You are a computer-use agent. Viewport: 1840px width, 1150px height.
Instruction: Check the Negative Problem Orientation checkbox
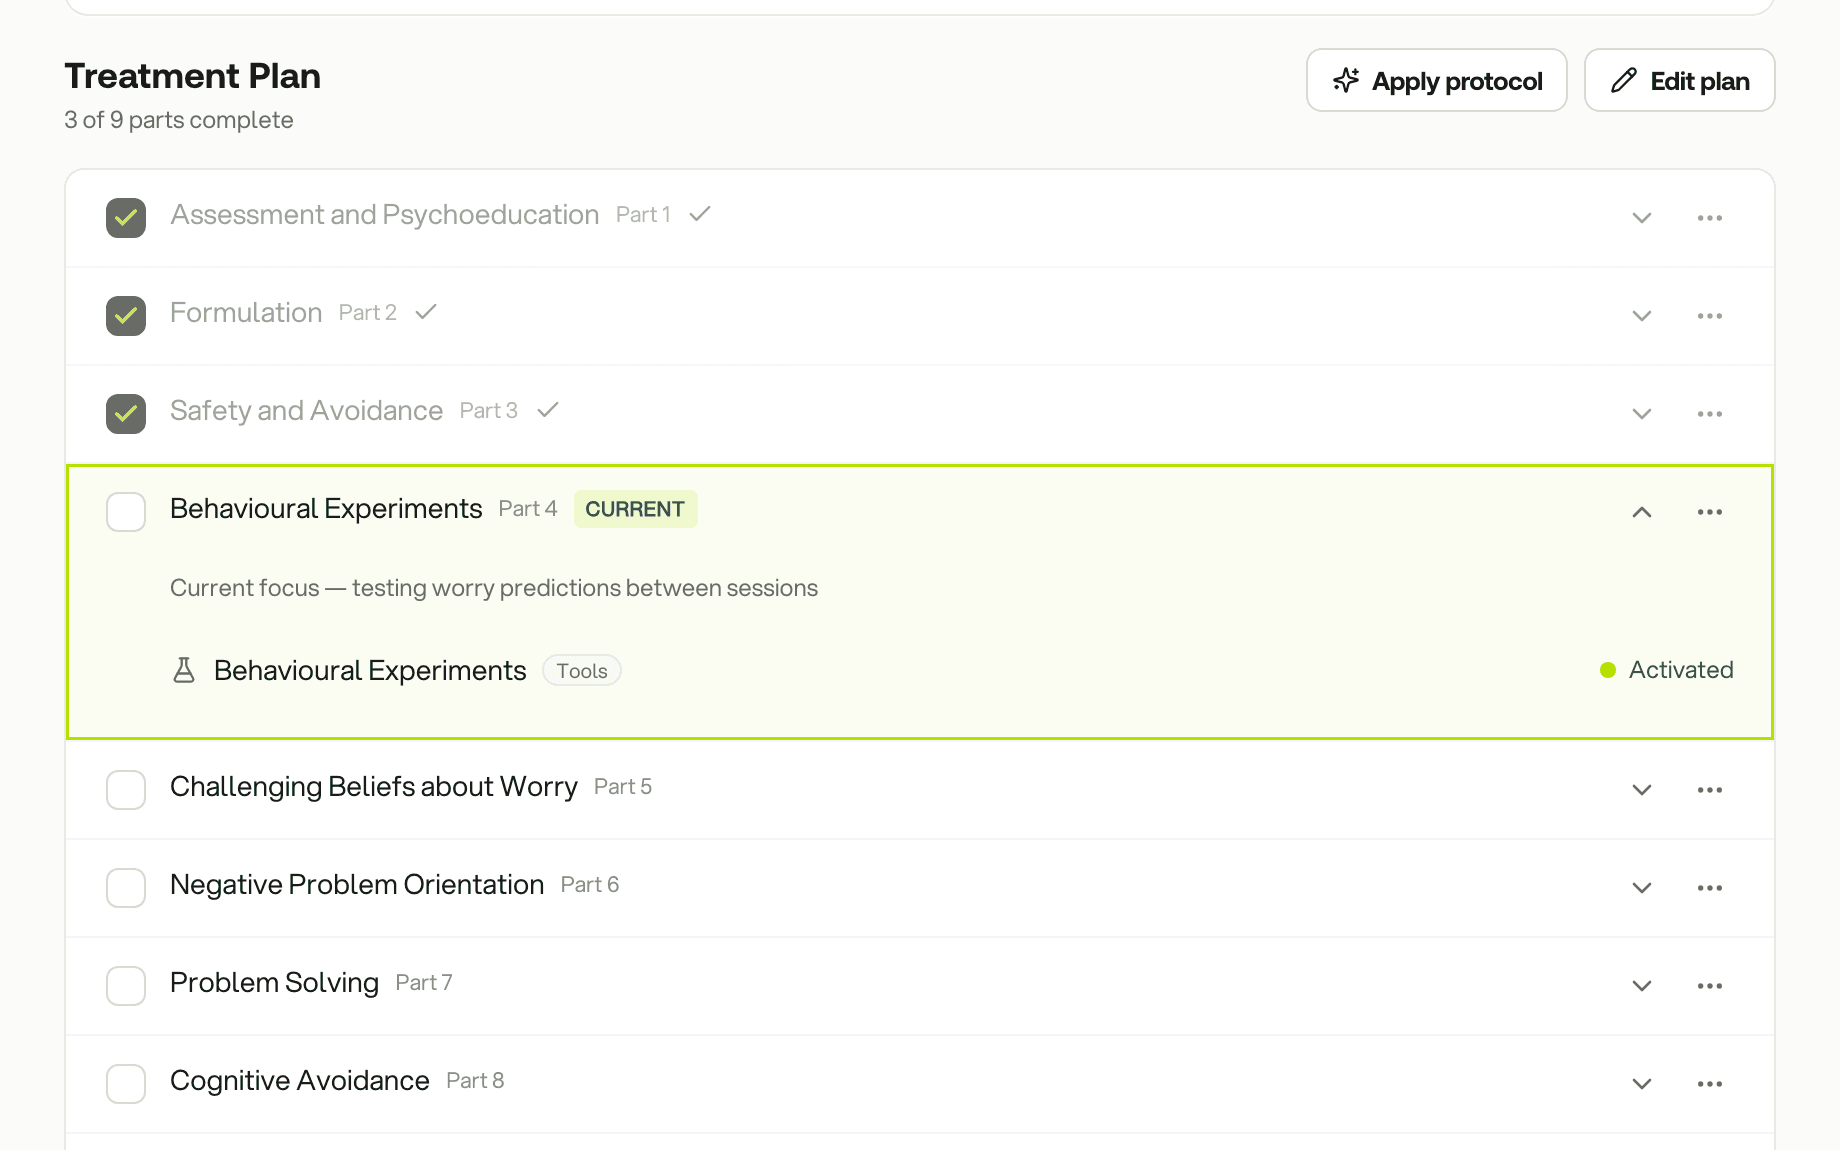tap(126, 888)
